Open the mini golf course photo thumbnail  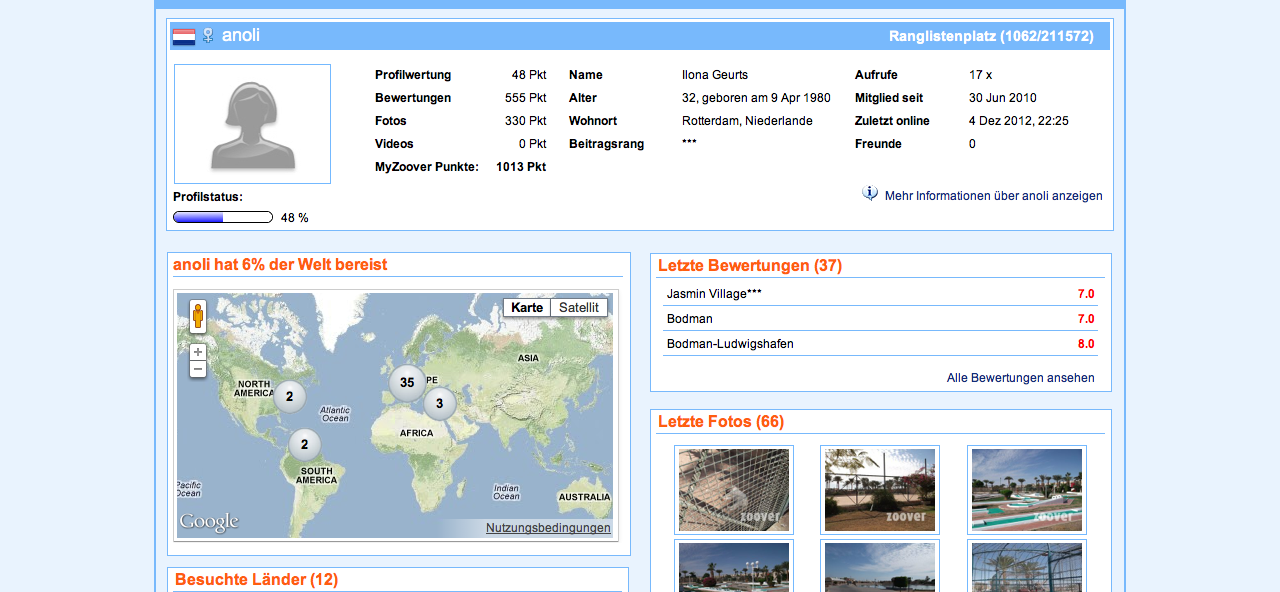click(x=1026, y=490)
